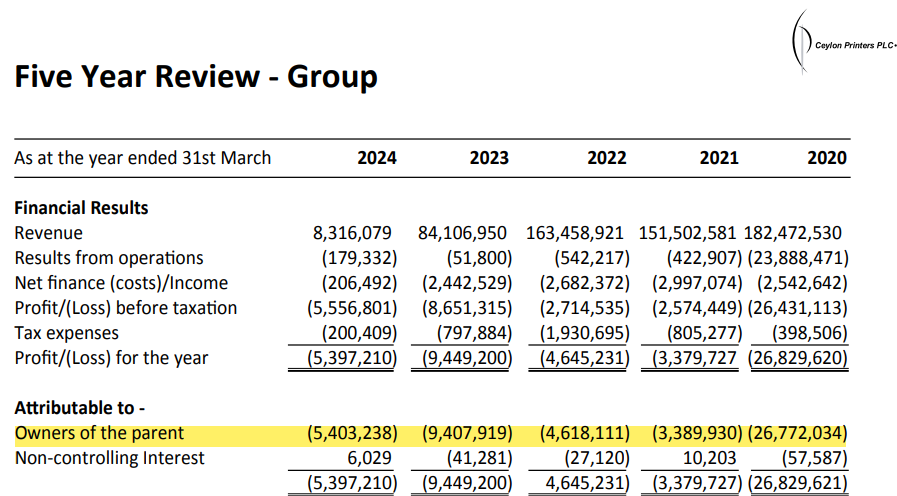Click the 'Net finance (costs)/Income' label
The image size is (897, 496).
(121, 283)
